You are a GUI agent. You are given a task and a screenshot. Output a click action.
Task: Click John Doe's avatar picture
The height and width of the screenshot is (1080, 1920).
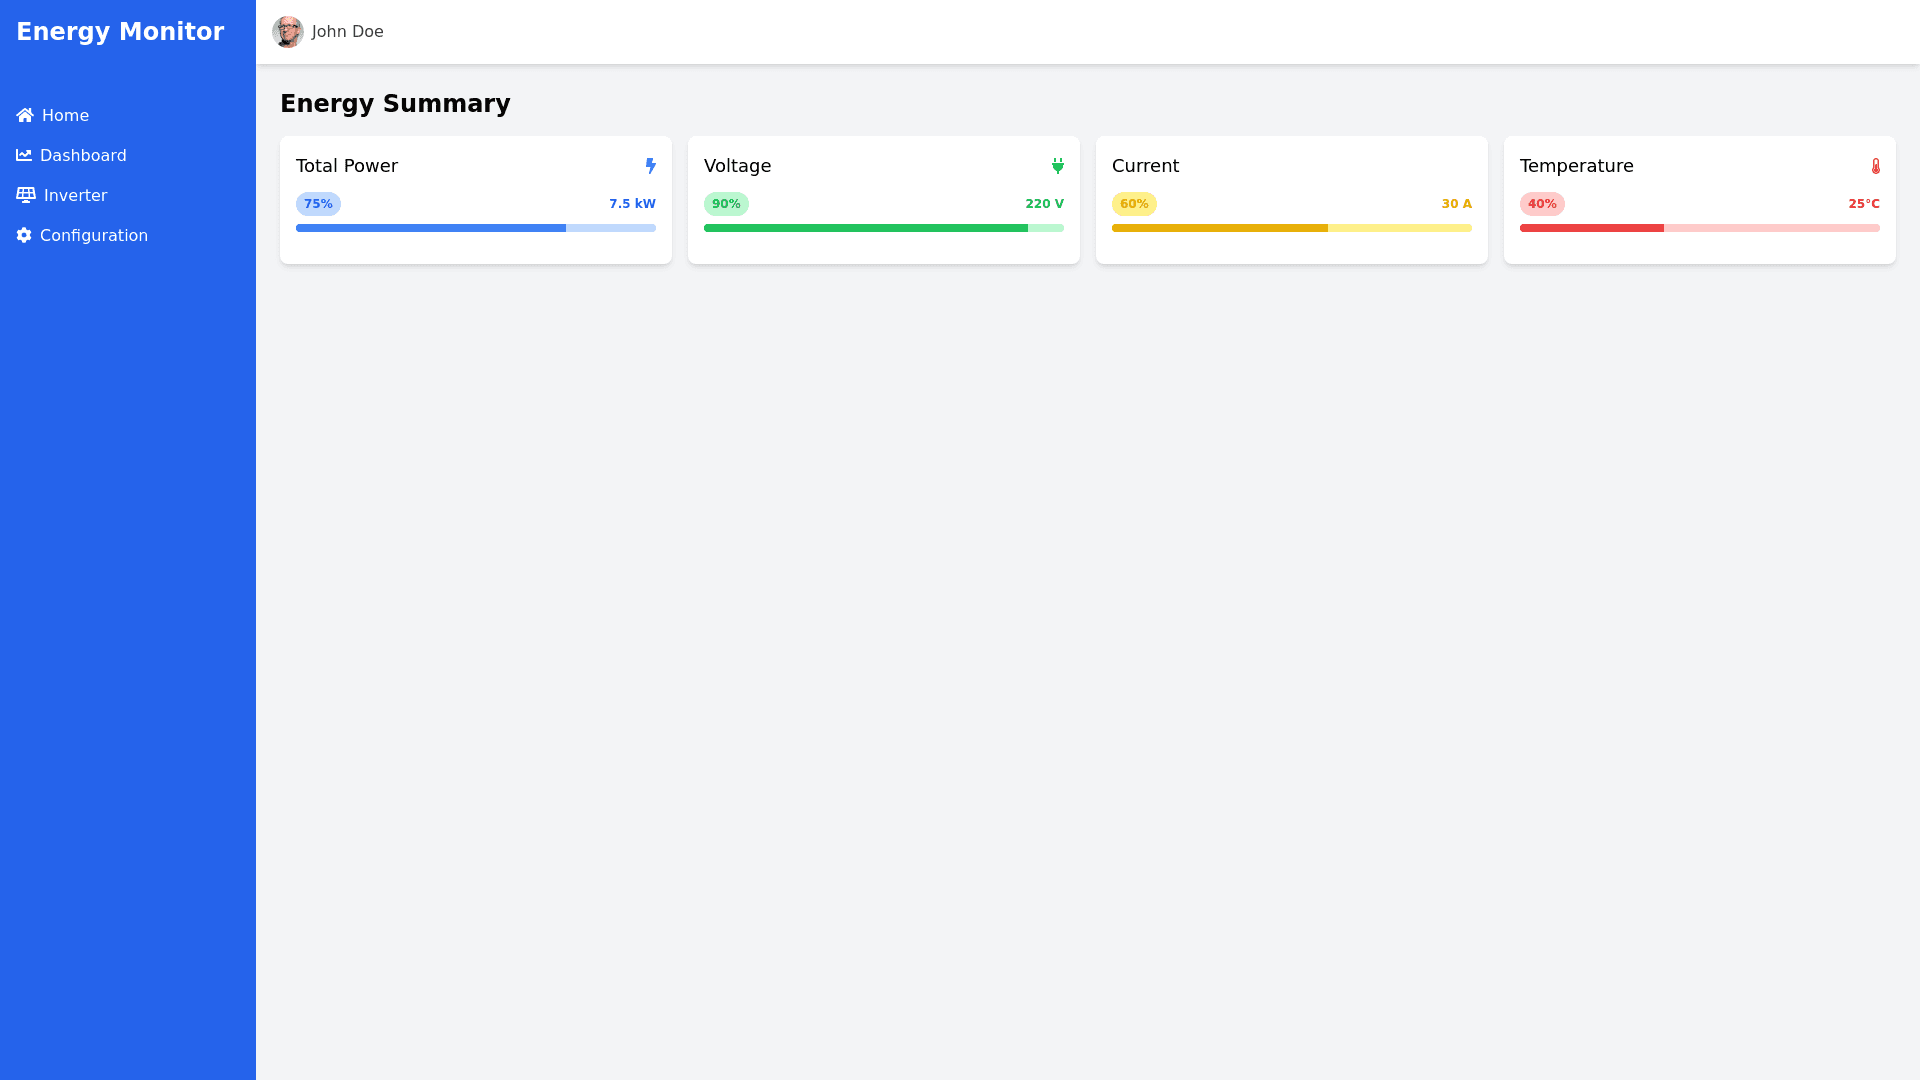(x=288, y=32)
